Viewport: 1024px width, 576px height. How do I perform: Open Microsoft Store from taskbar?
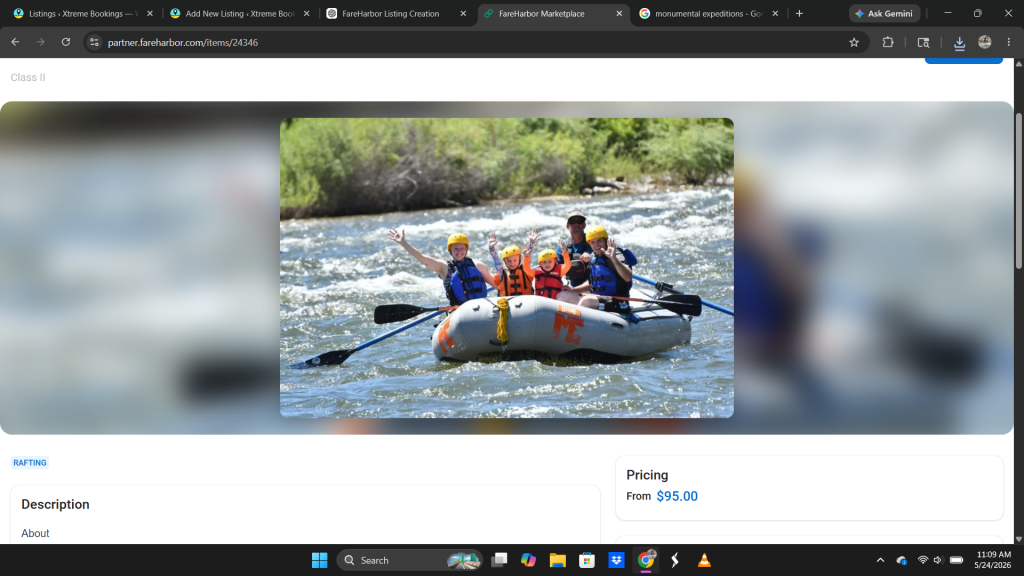587,560
